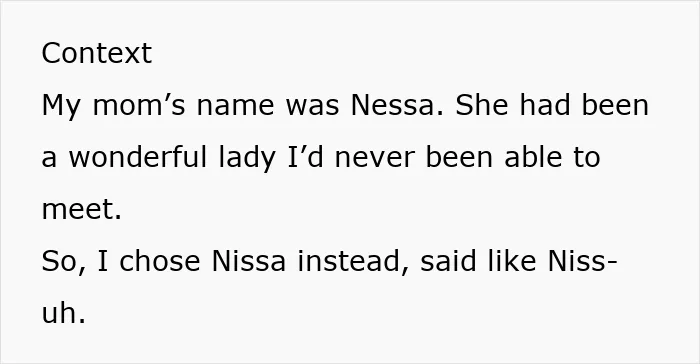Click the word "never"

coord(375,158)
